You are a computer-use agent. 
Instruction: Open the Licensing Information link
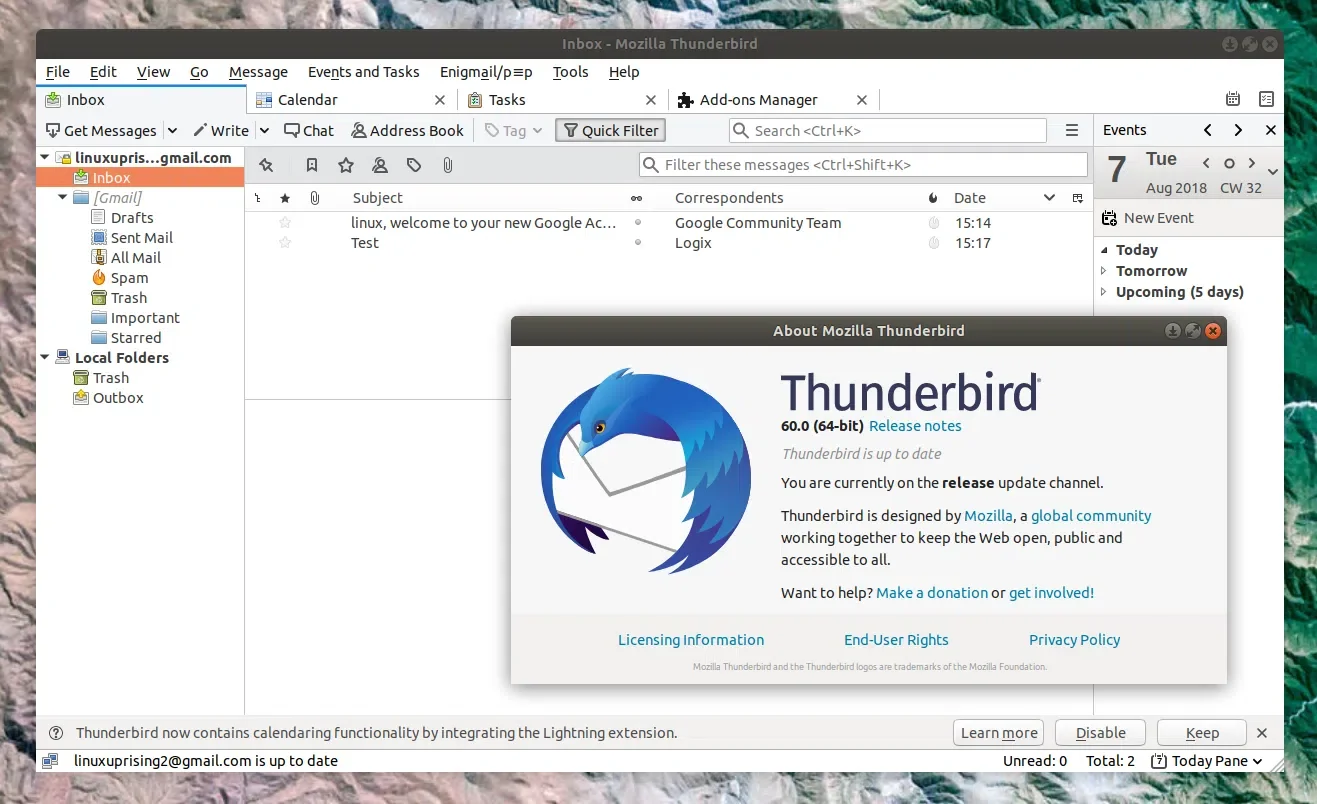691,640
